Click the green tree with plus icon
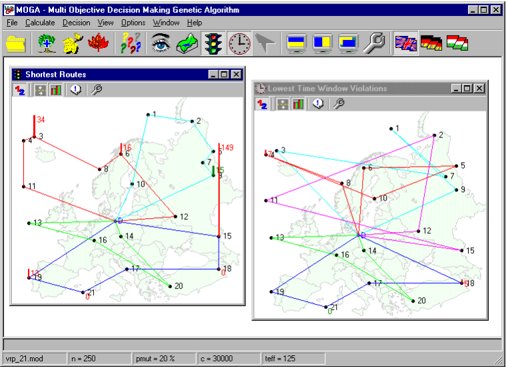The image size is (506, 367). point(46,44)
